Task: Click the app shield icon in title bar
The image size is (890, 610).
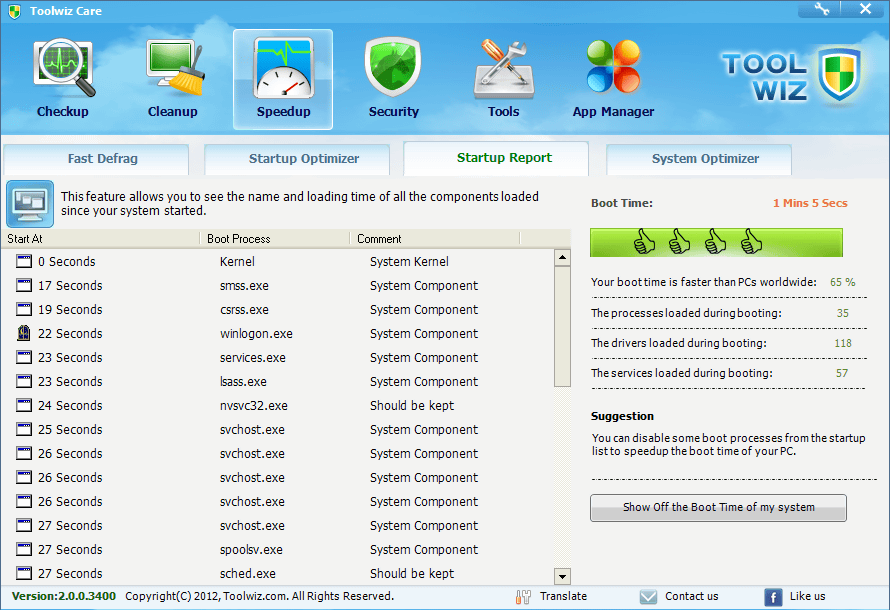Action: [15, 11]
